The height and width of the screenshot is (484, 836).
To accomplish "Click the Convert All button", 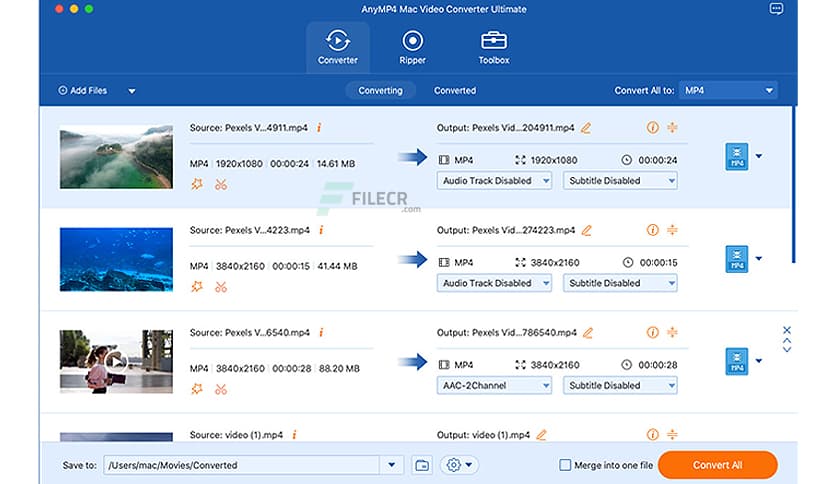I will click(x=717, y=465).
